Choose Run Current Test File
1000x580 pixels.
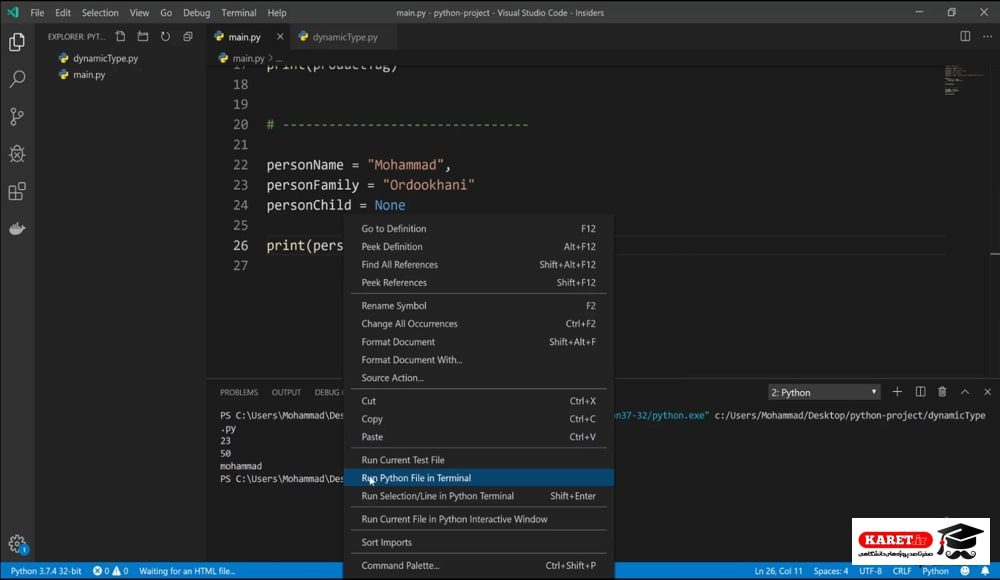(478, 459)
